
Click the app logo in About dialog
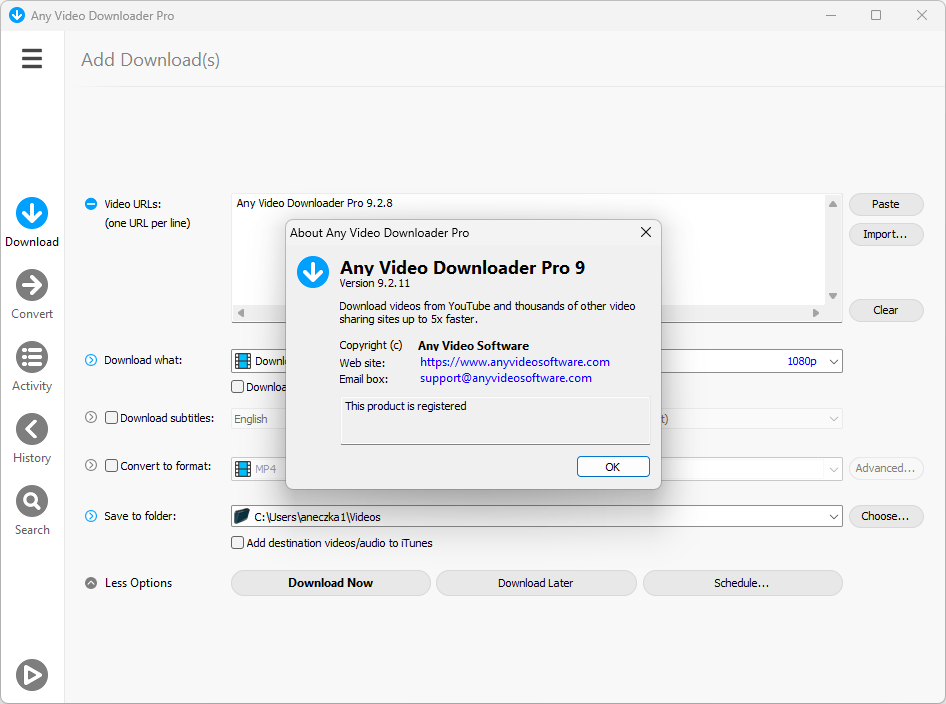point(313,271)
